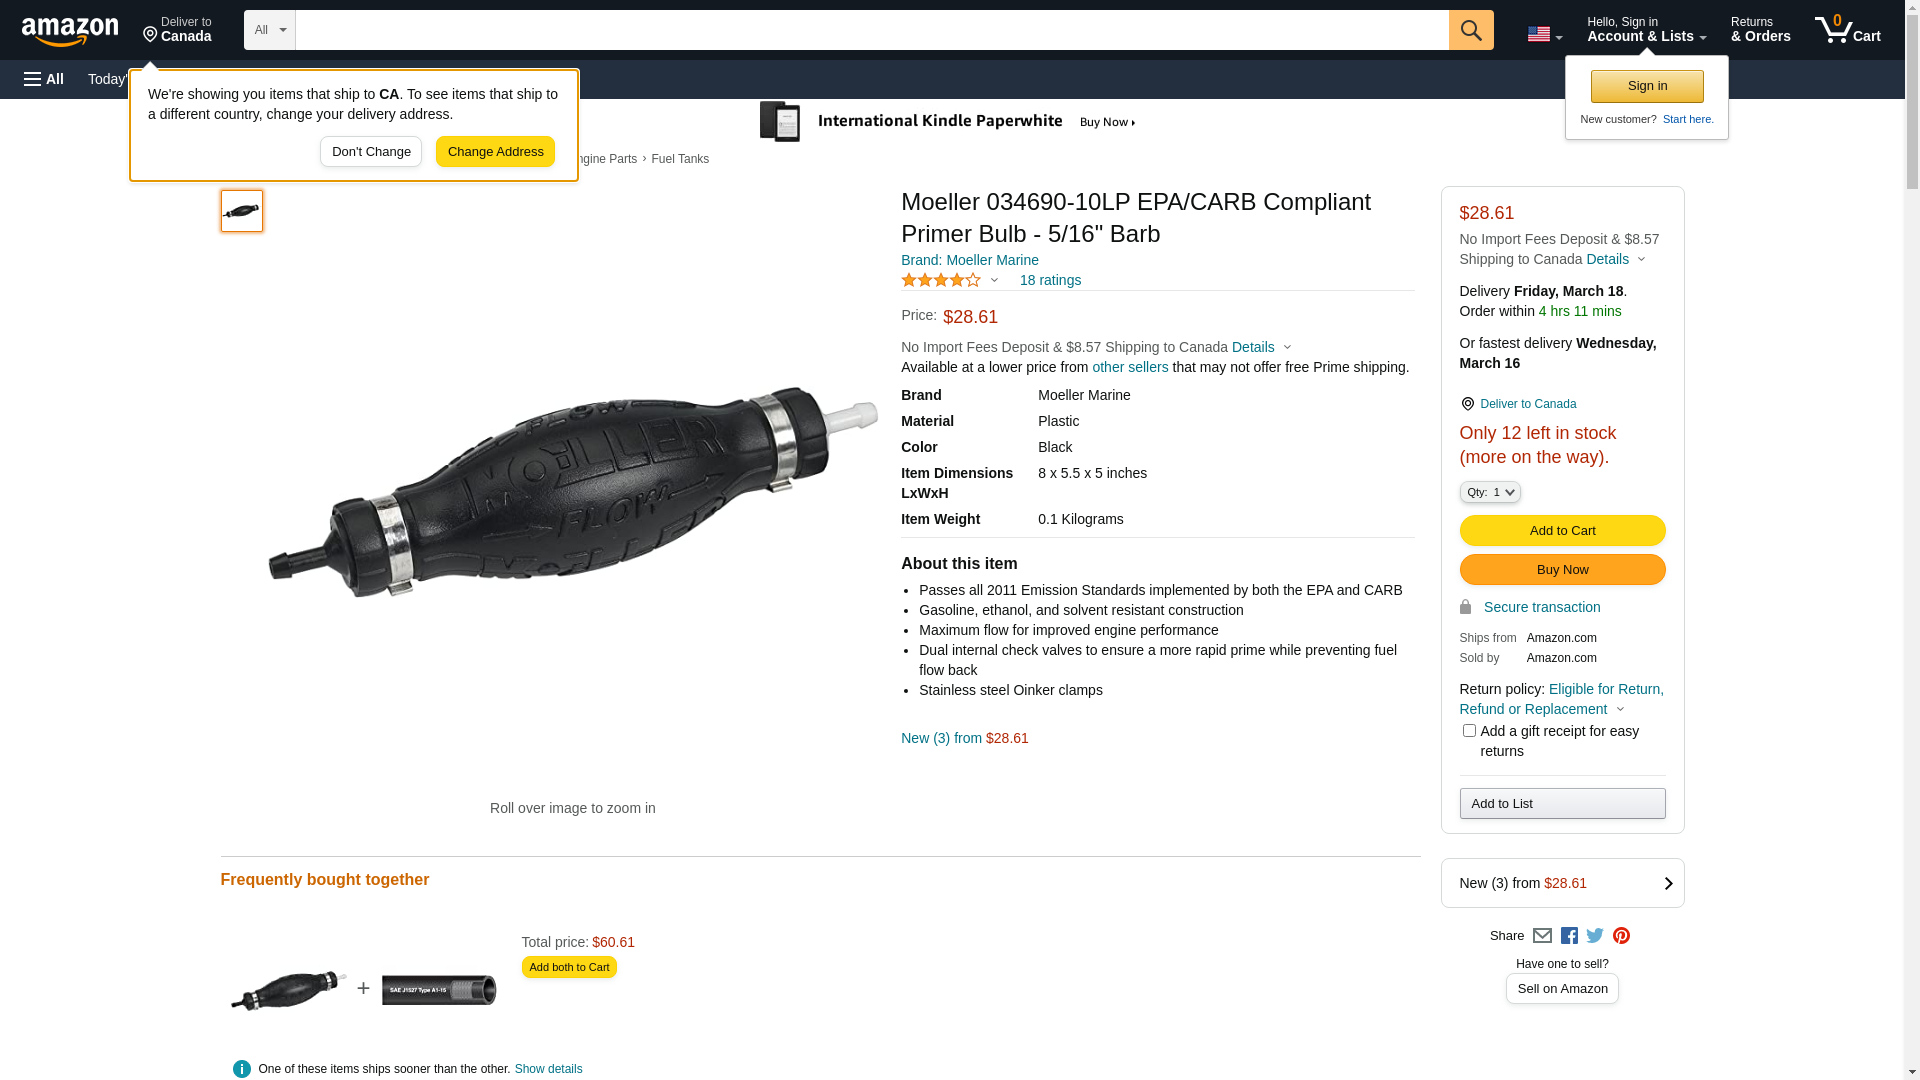Expand New (3) from $28.61 offers
This screenshot has height=1080, width=1920.
1562,883
